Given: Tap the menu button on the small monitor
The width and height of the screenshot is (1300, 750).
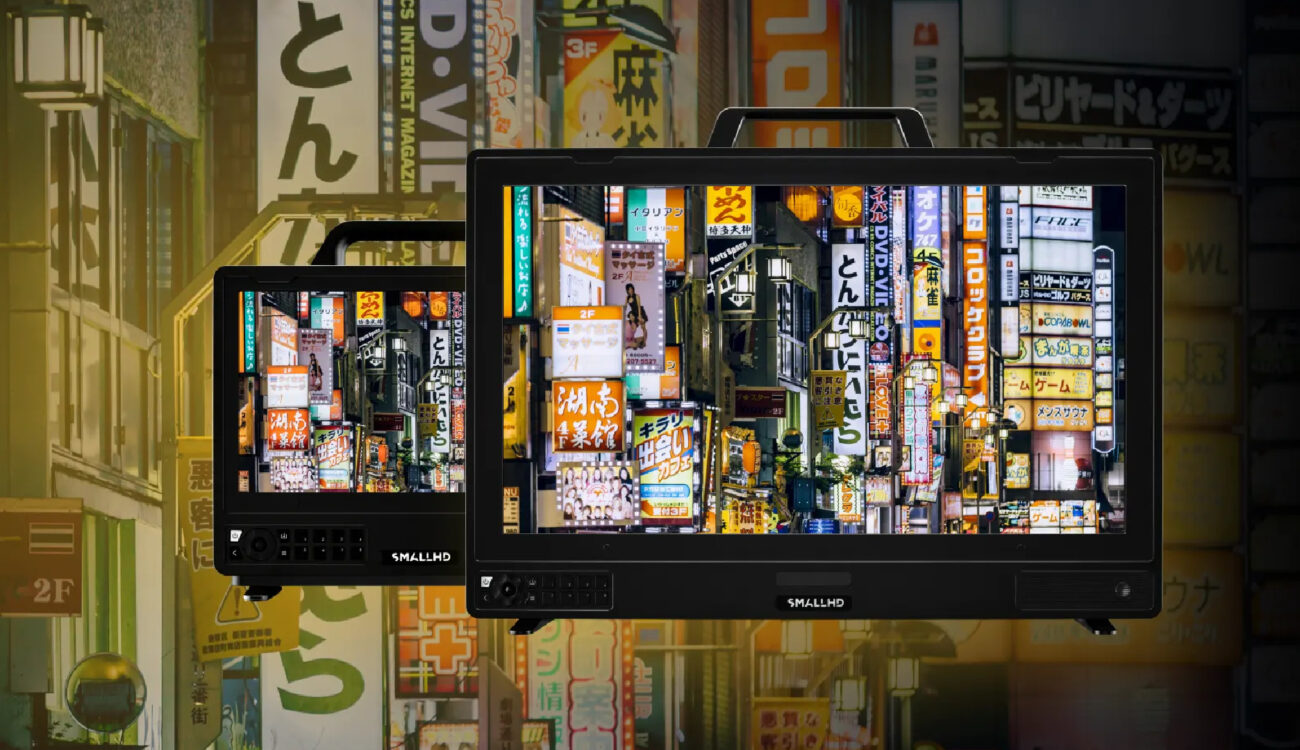Looking at the screenshot, I should click(284, 553).
